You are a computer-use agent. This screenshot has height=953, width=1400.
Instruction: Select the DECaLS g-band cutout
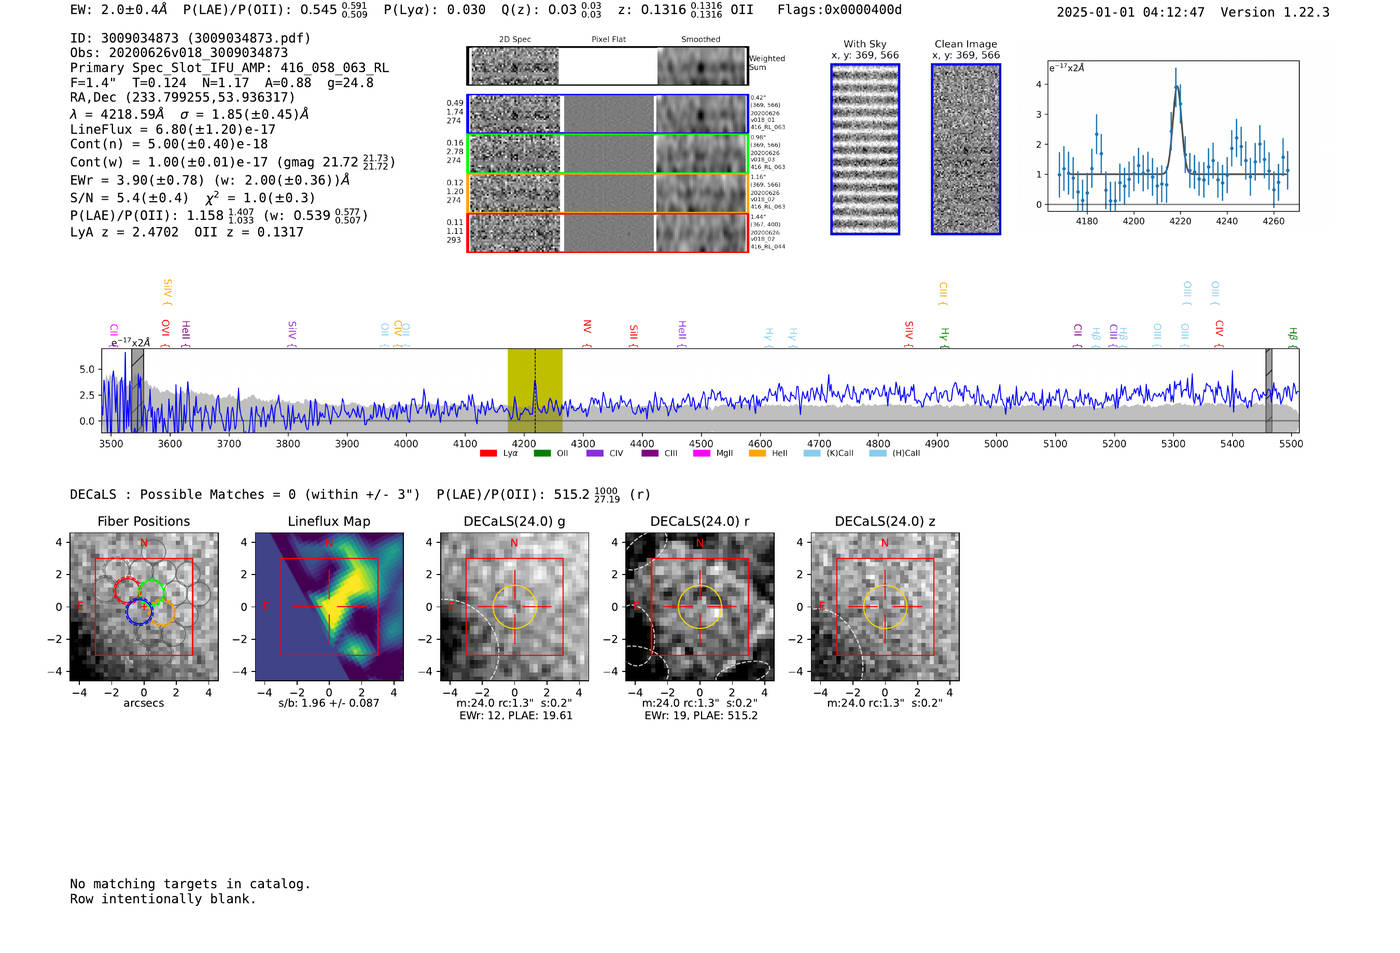tap(514, 607)
